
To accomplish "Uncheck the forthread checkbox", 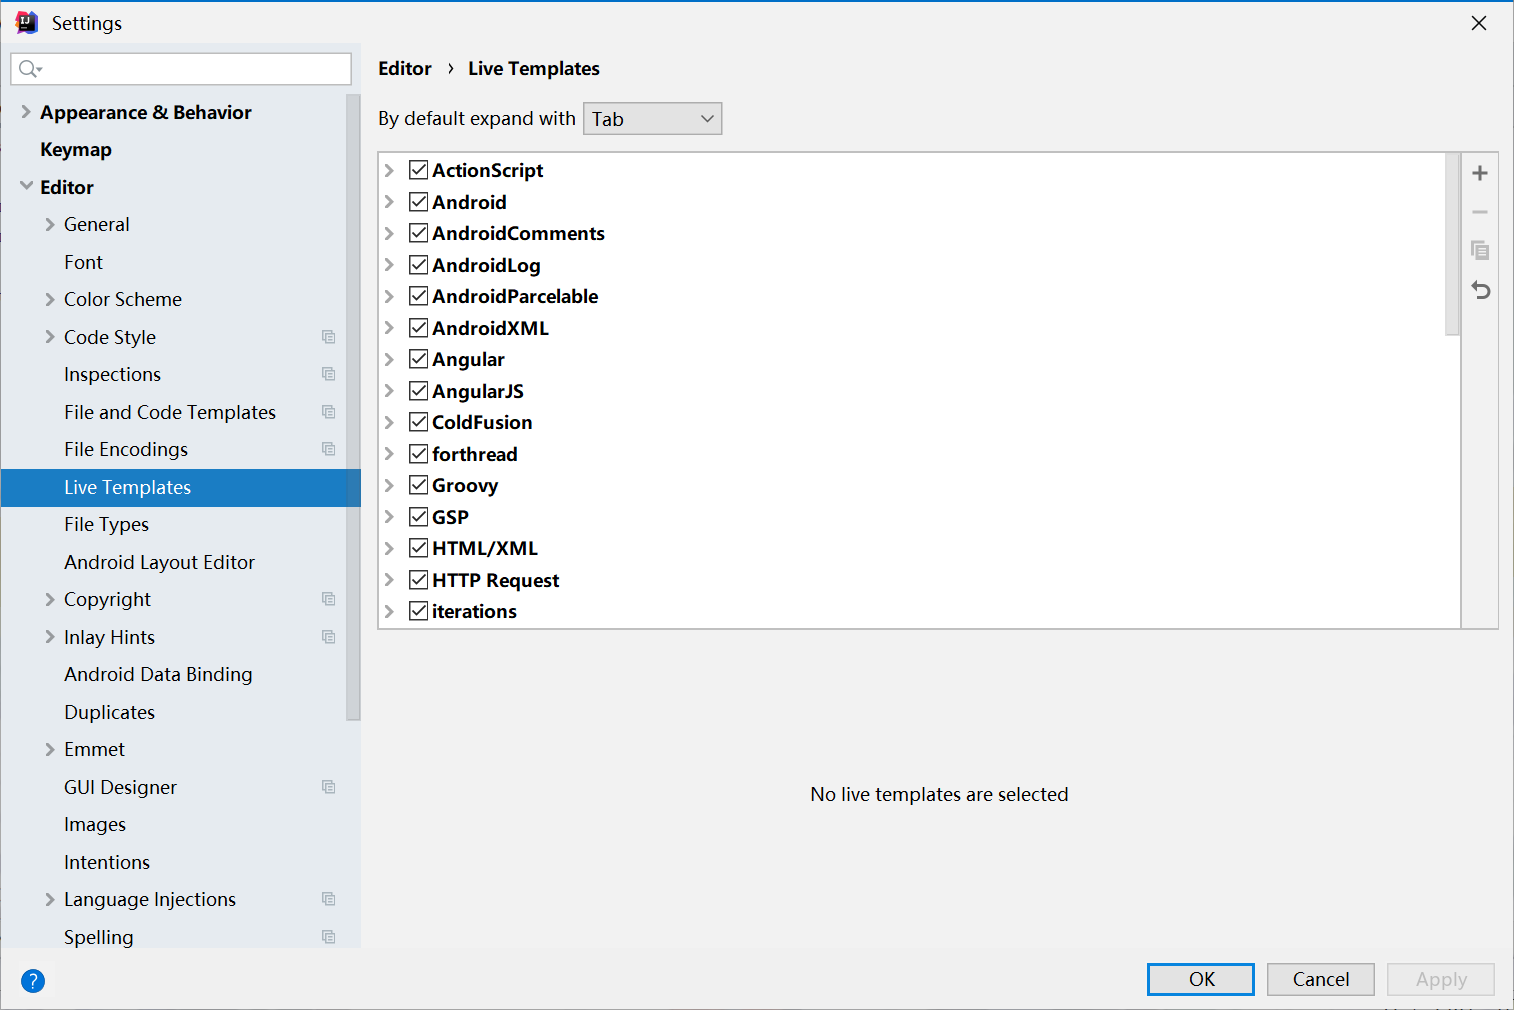I will coord(419,454).
